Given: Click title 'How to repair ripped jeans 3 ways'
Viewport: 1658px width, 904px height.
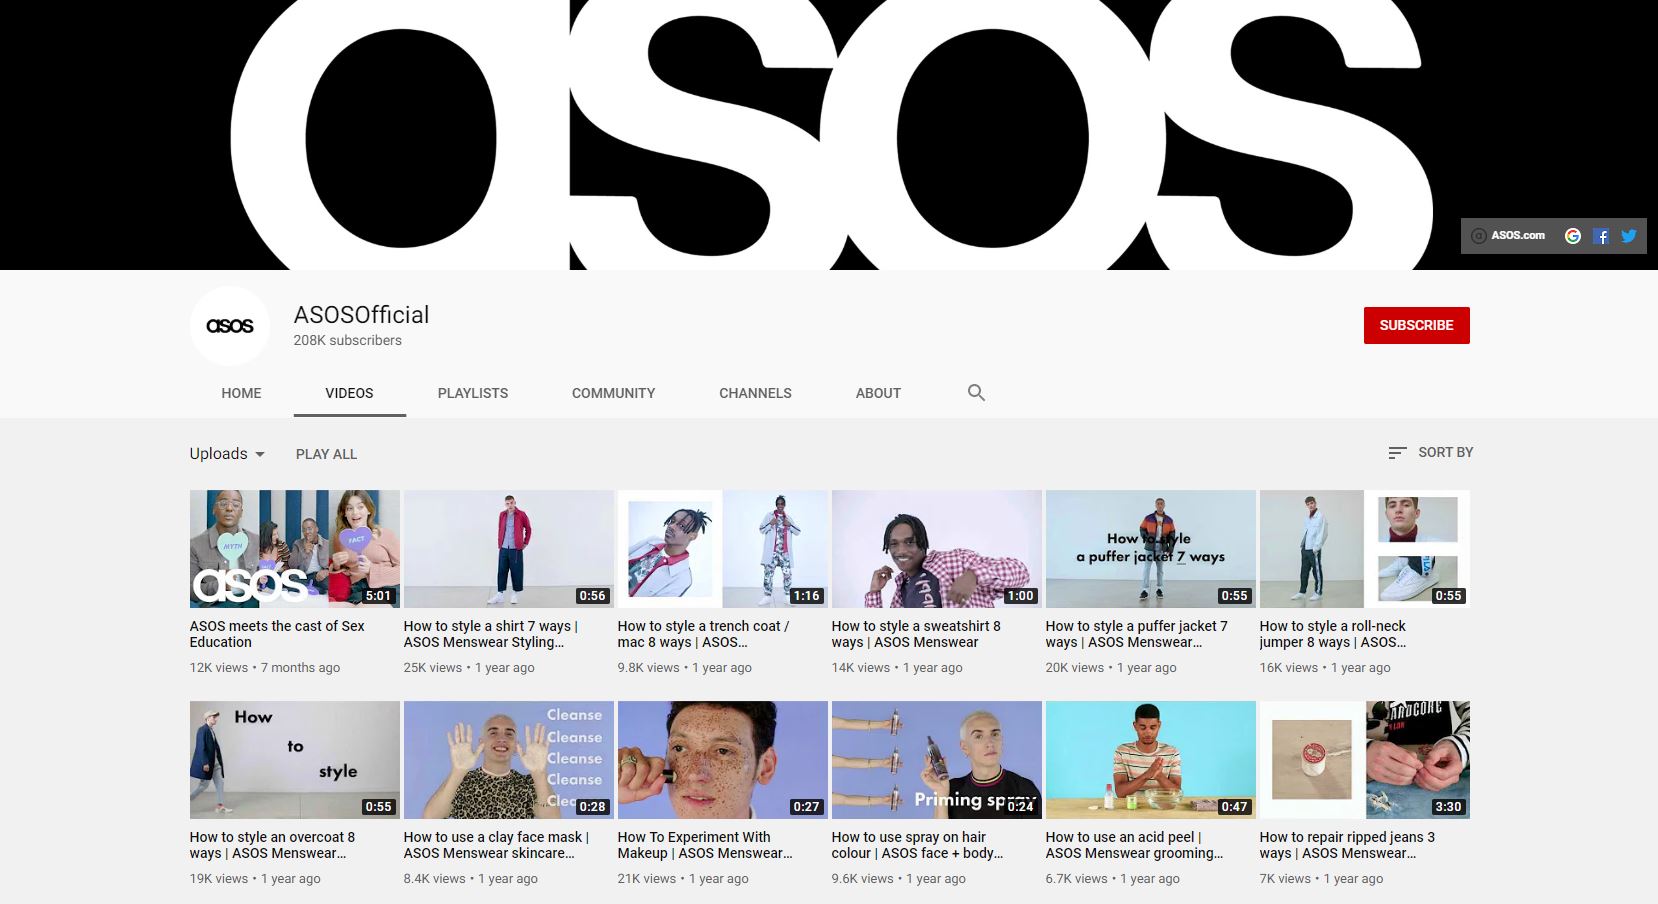Looking at the screenshot, I should click(1347, 845).
